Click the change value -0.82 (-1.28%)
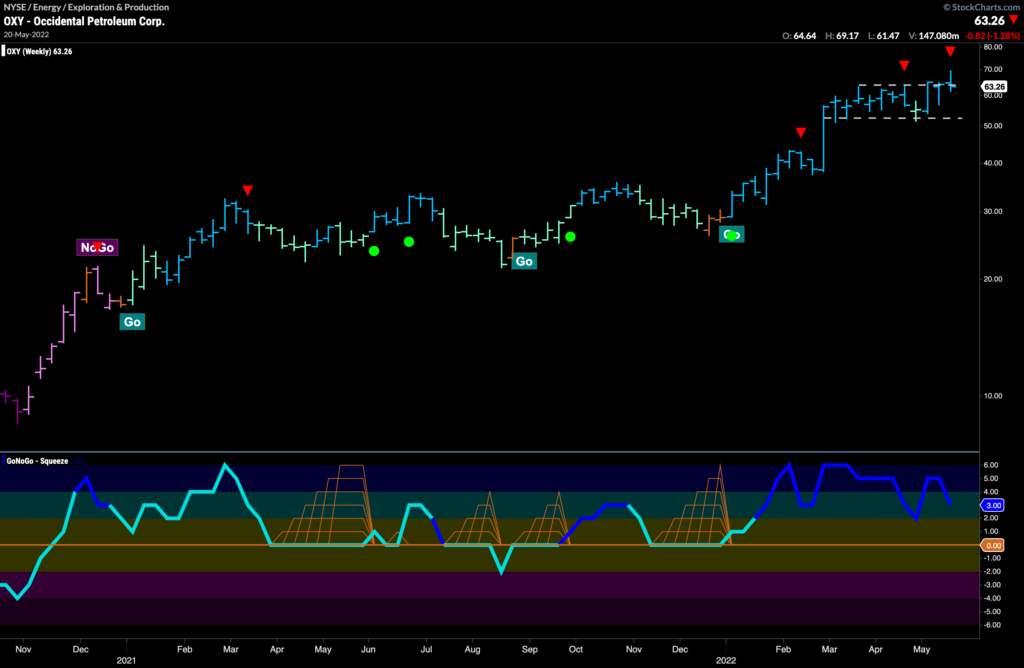 992,36
